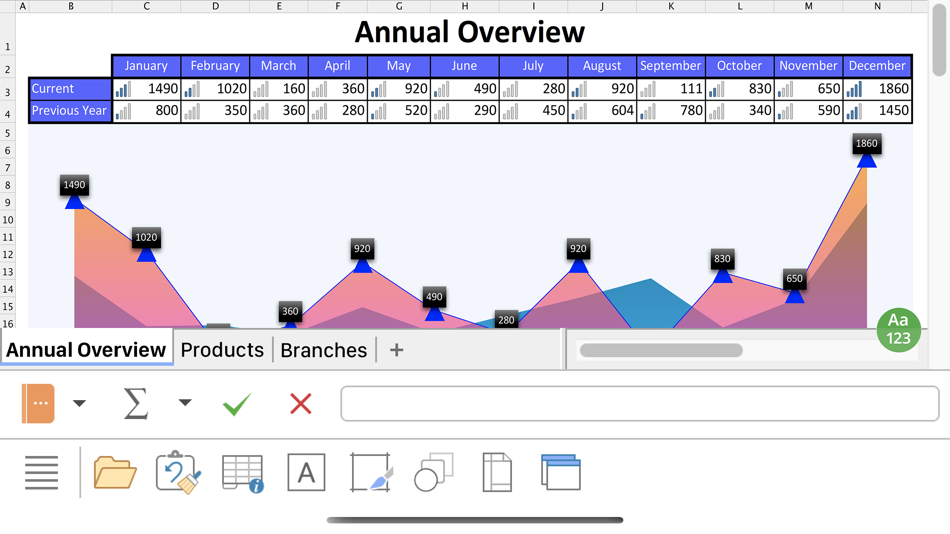Select the cell with value 1490

(146, 88)
